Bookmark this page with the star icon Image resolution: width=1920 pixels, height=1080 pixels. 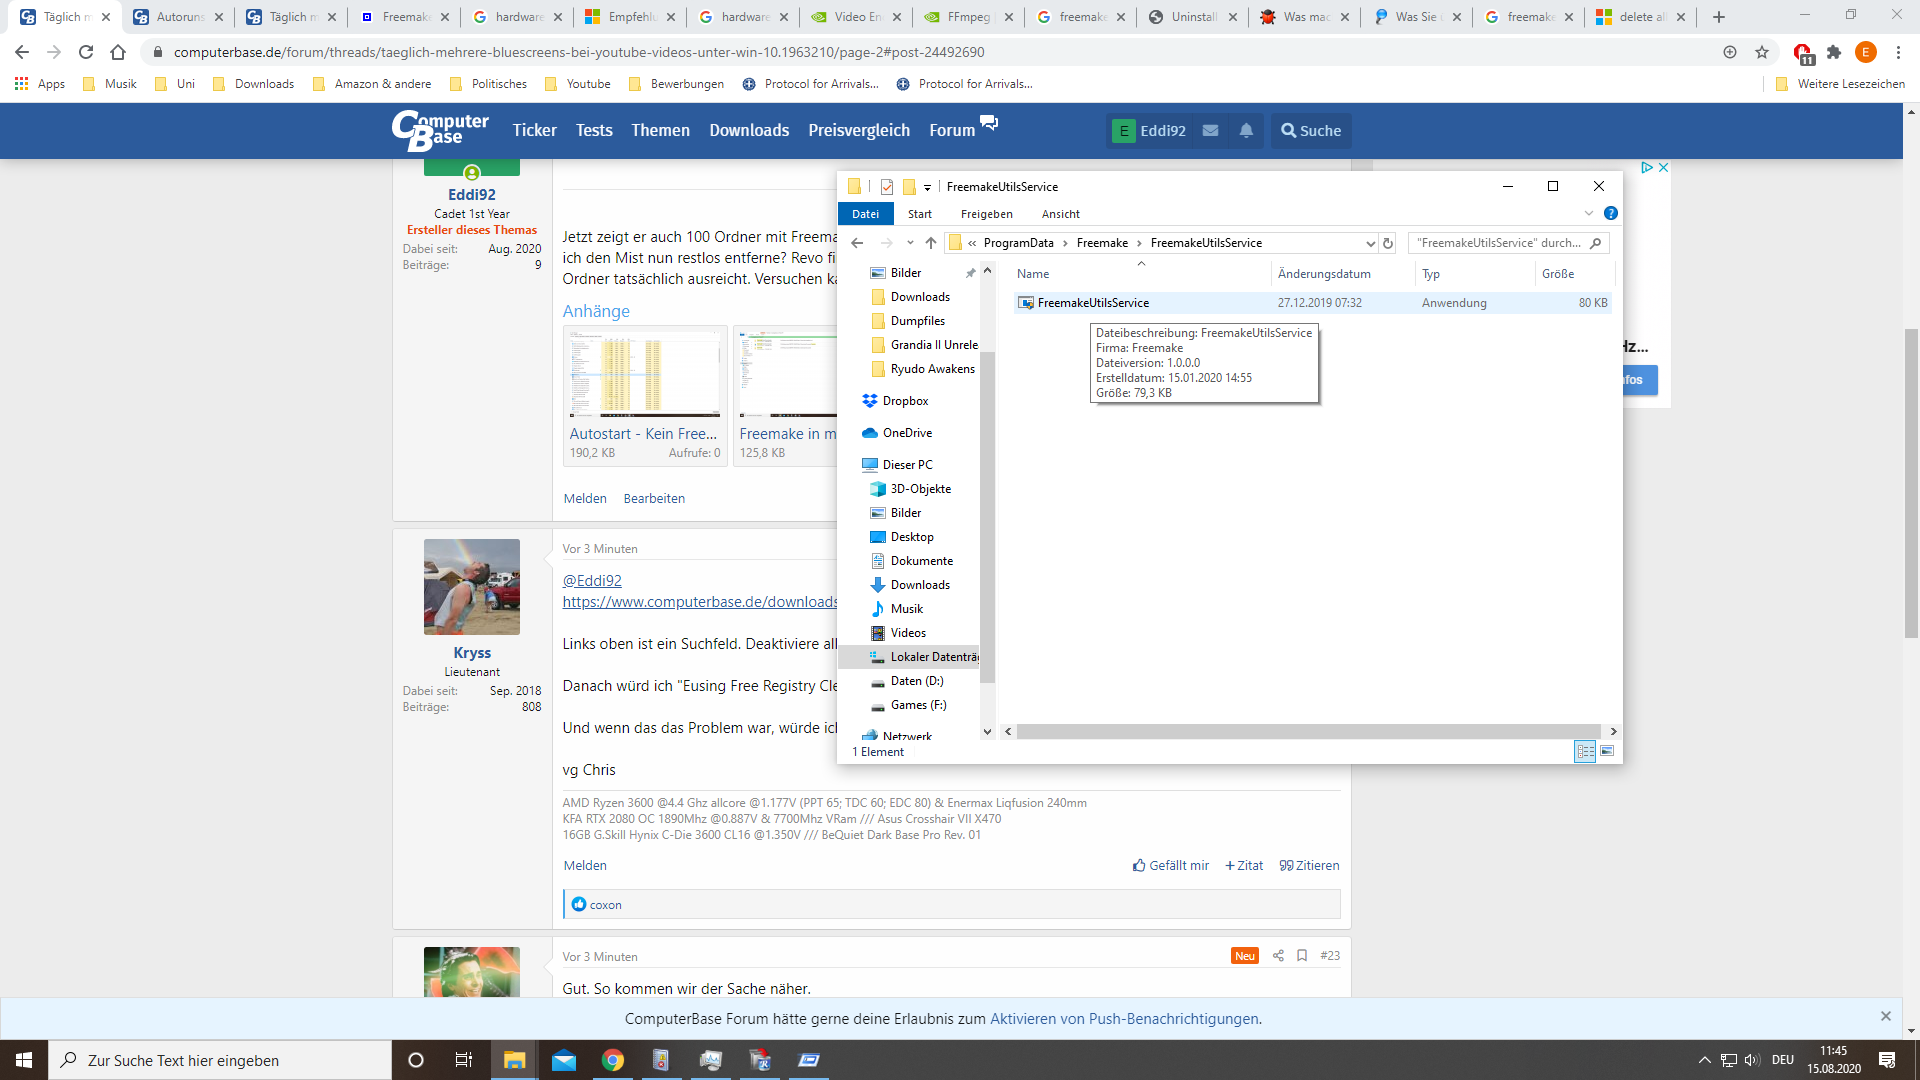[1762, 52]
